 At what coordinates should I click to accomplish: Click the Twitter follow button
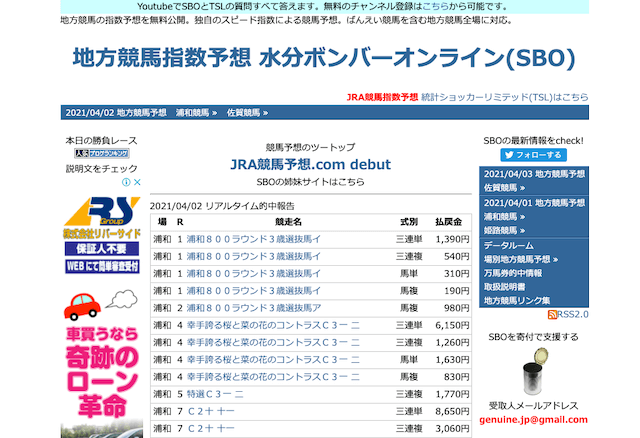tap(533, 155)
